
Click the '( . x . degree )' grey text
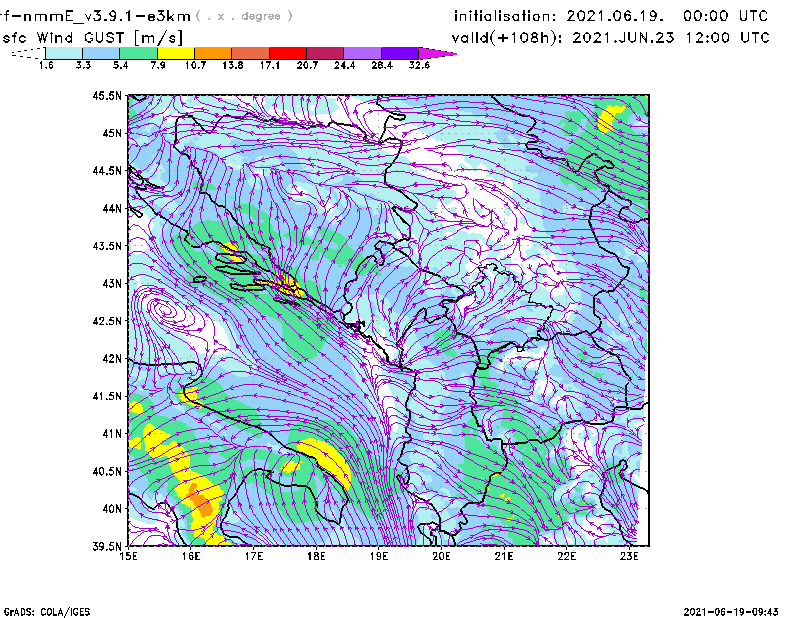tap(244, 16)
